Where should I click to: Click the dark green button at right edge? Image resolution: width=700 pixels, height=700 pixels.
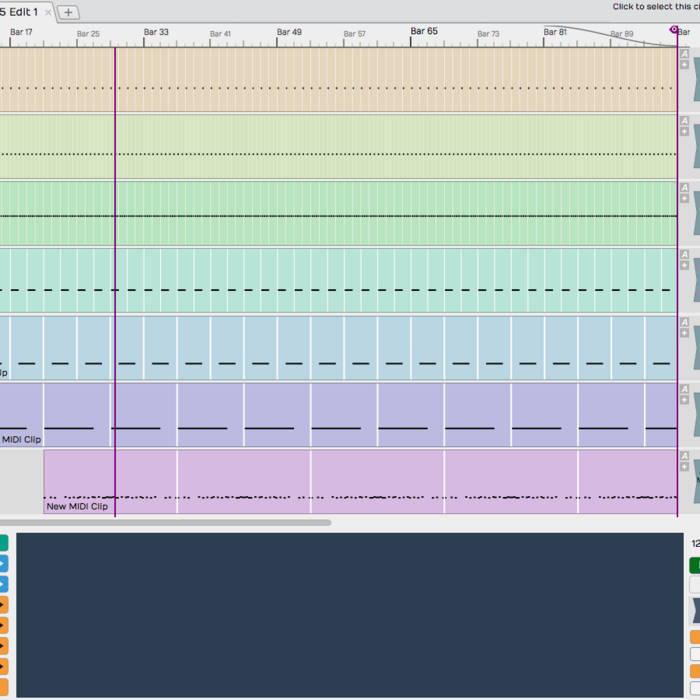click(694, 565)
